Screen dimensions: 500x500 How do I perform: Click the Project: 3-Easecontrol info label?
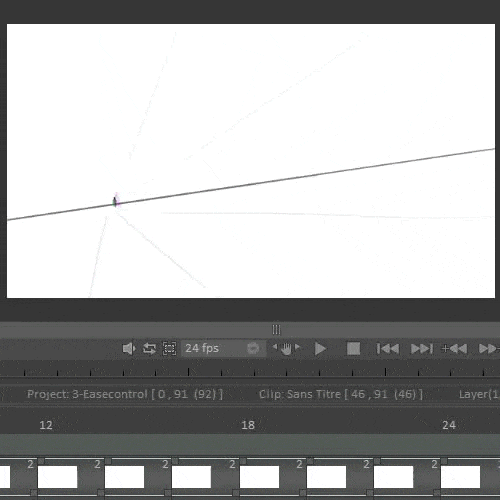125,394
